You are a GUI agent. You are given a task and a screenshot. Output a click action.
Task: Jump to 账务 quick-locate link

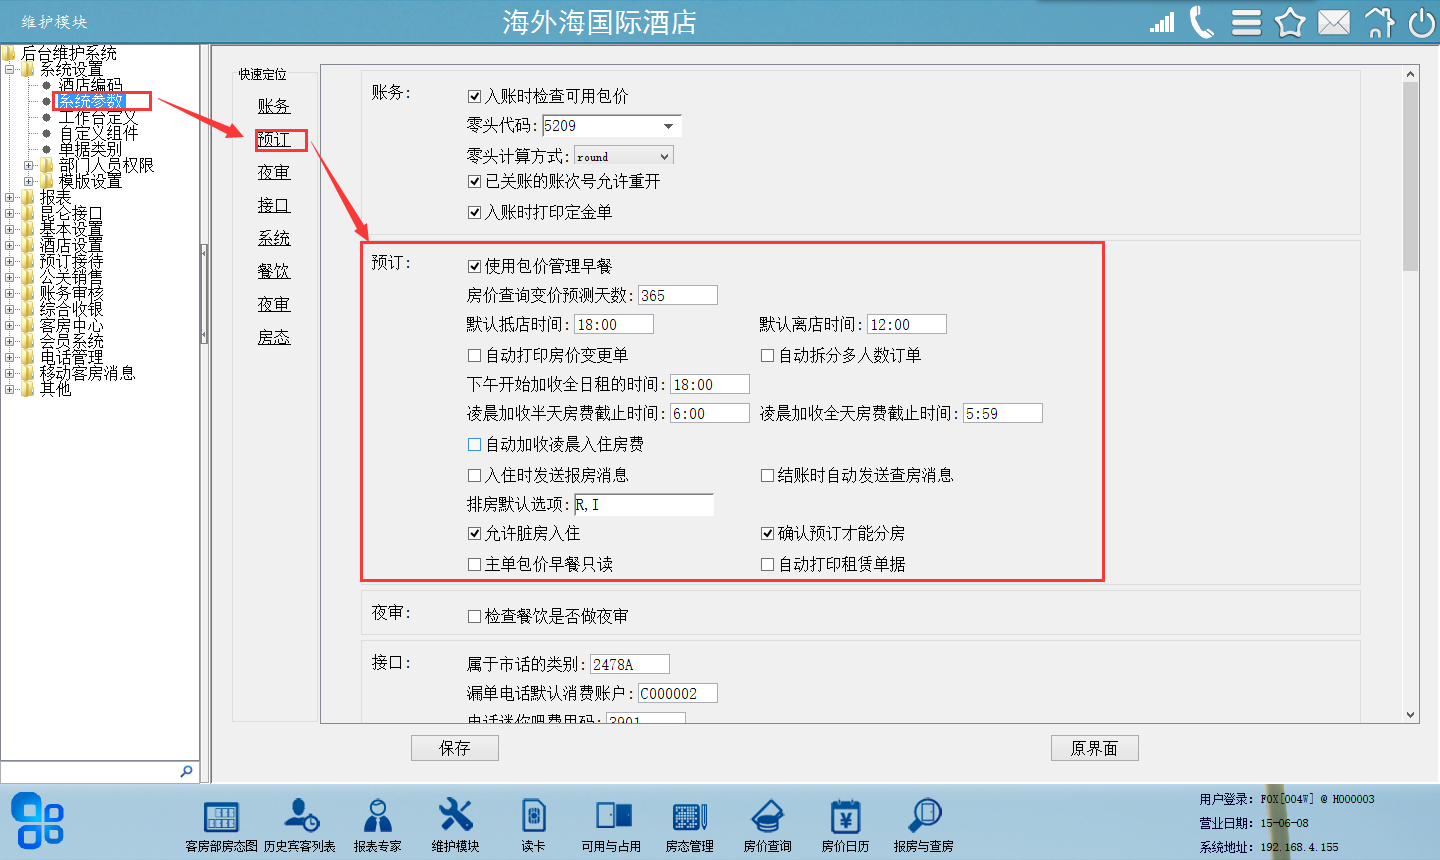pos(273,107)
